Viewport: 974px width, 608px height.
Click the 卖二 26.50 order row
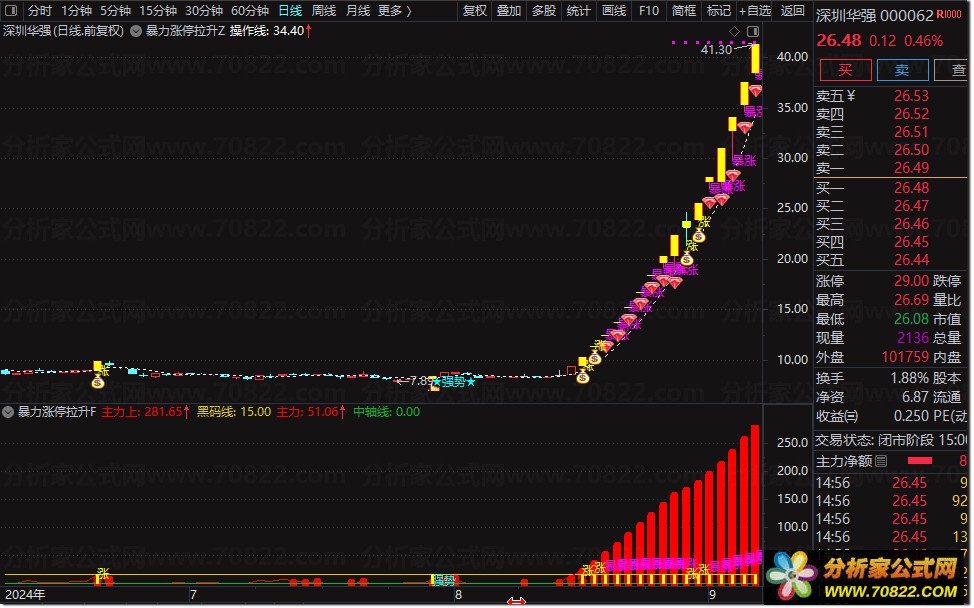click(892, 150)
